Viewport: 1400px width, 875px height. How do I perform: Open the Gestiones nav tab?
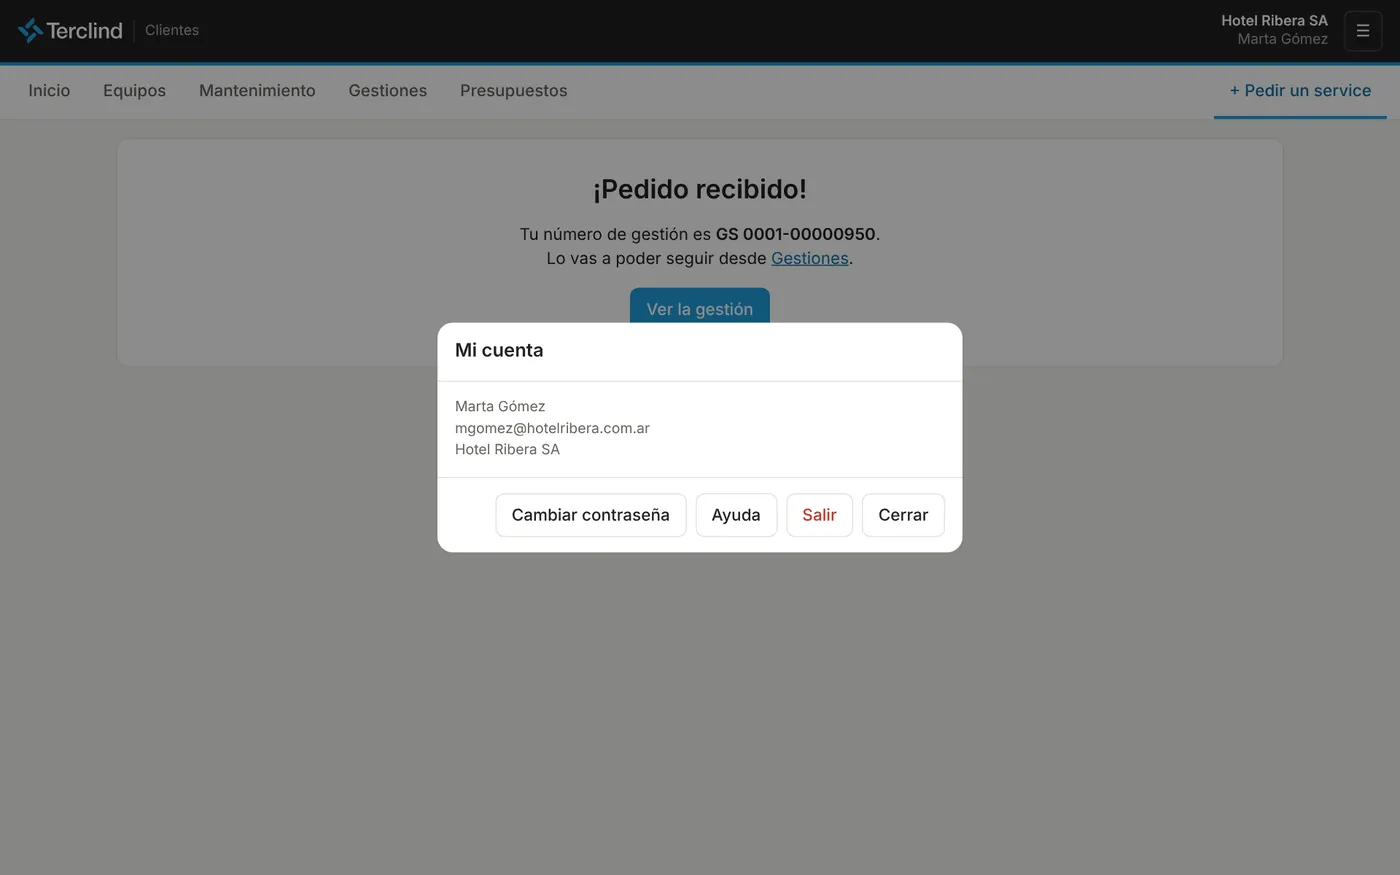coord(388,91)
